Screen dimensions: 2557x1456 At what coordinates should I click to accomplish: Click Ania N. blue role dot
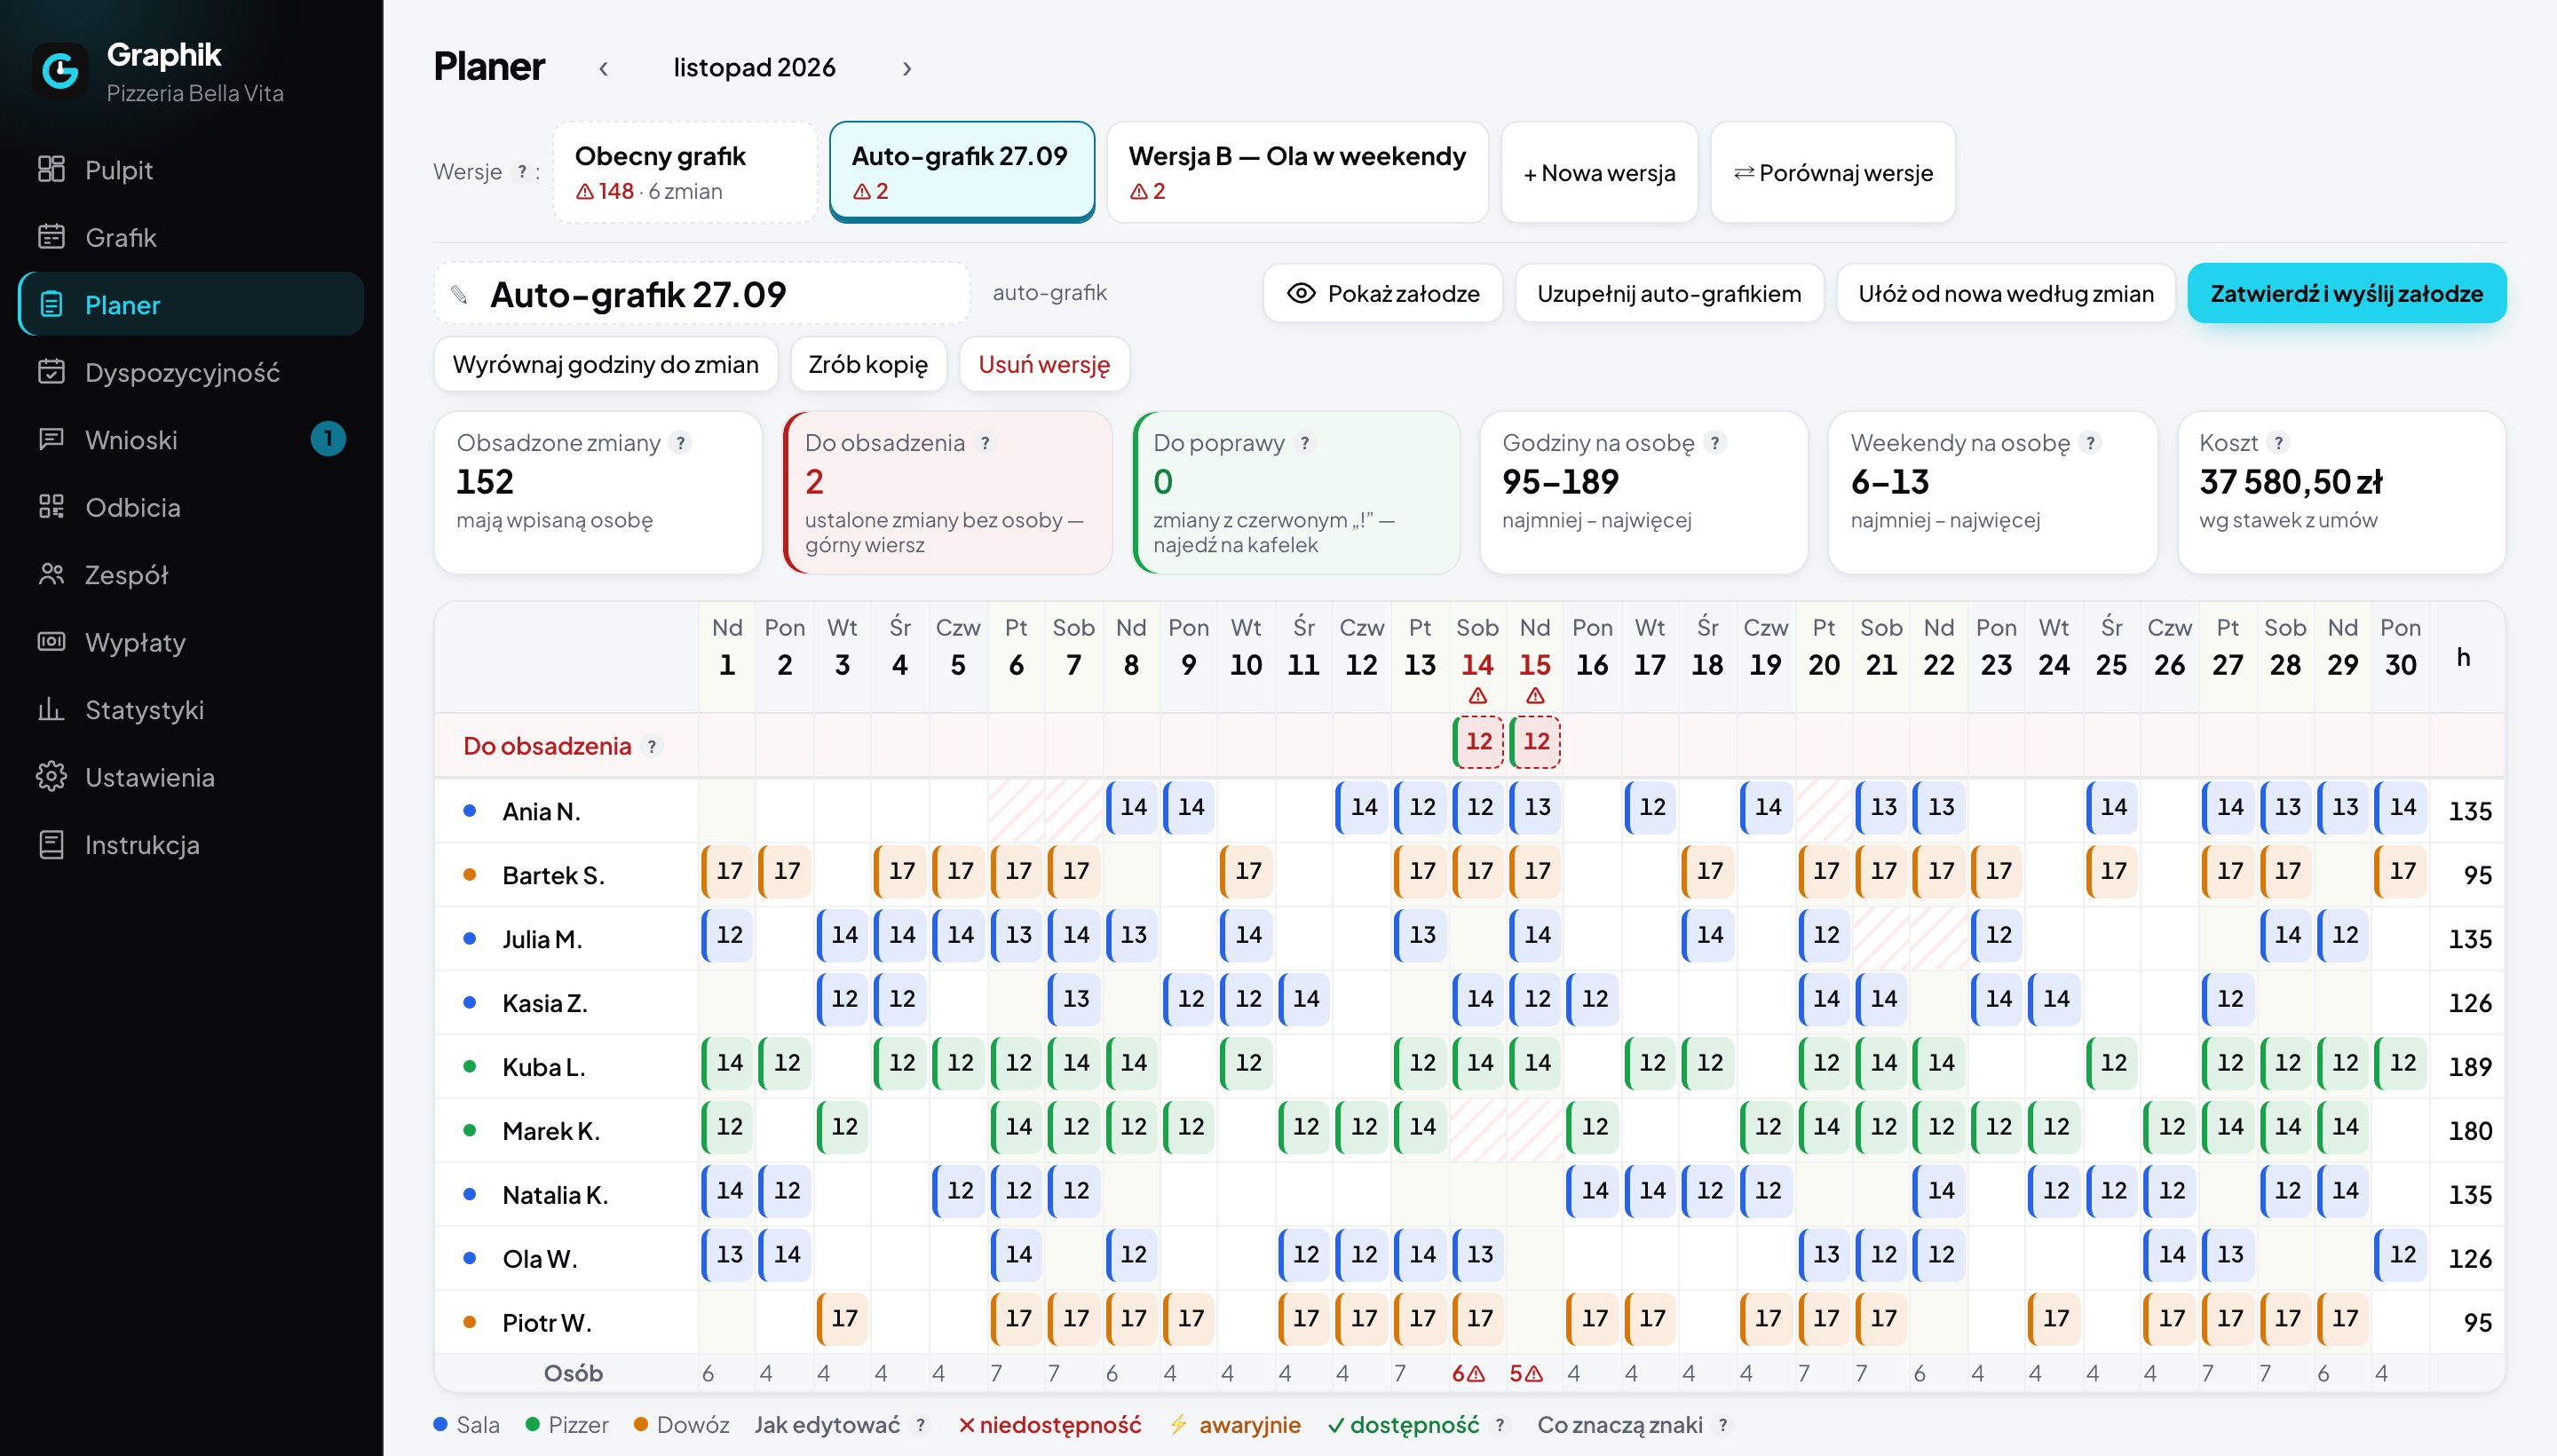click(469, 811)
